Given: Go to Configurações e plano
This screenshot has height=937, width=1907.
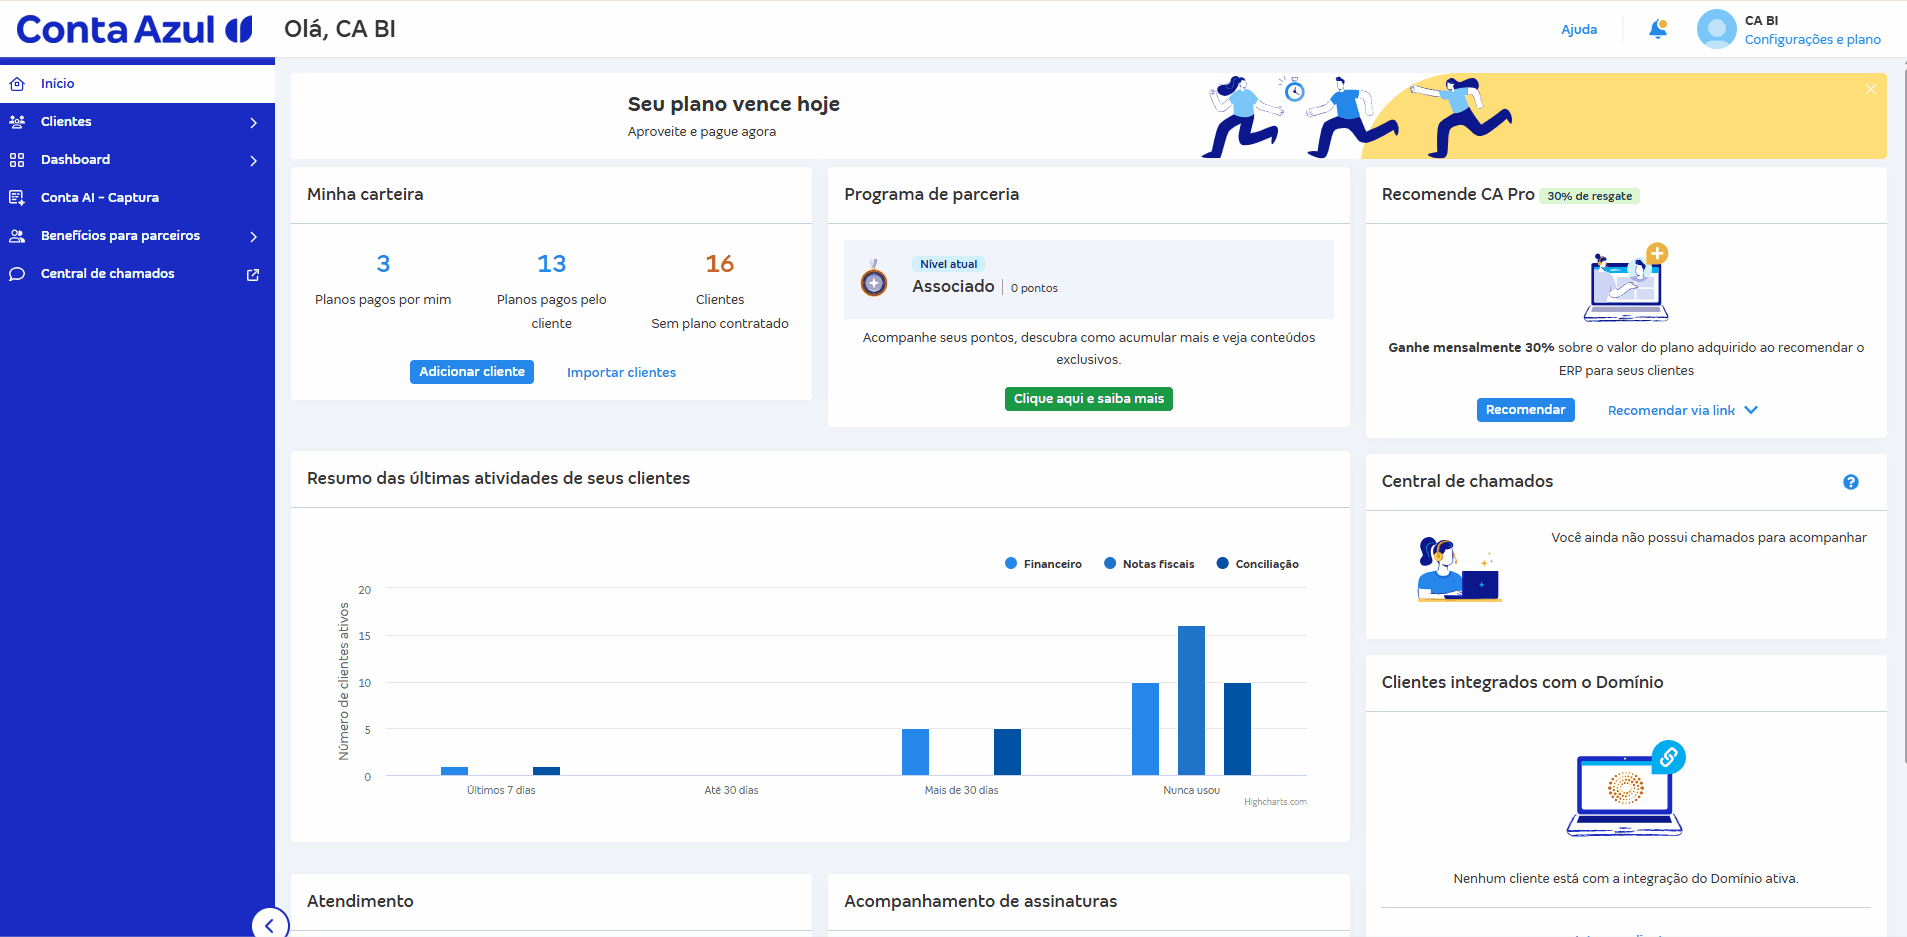Looking at the screenshot, I should 1812,39.
